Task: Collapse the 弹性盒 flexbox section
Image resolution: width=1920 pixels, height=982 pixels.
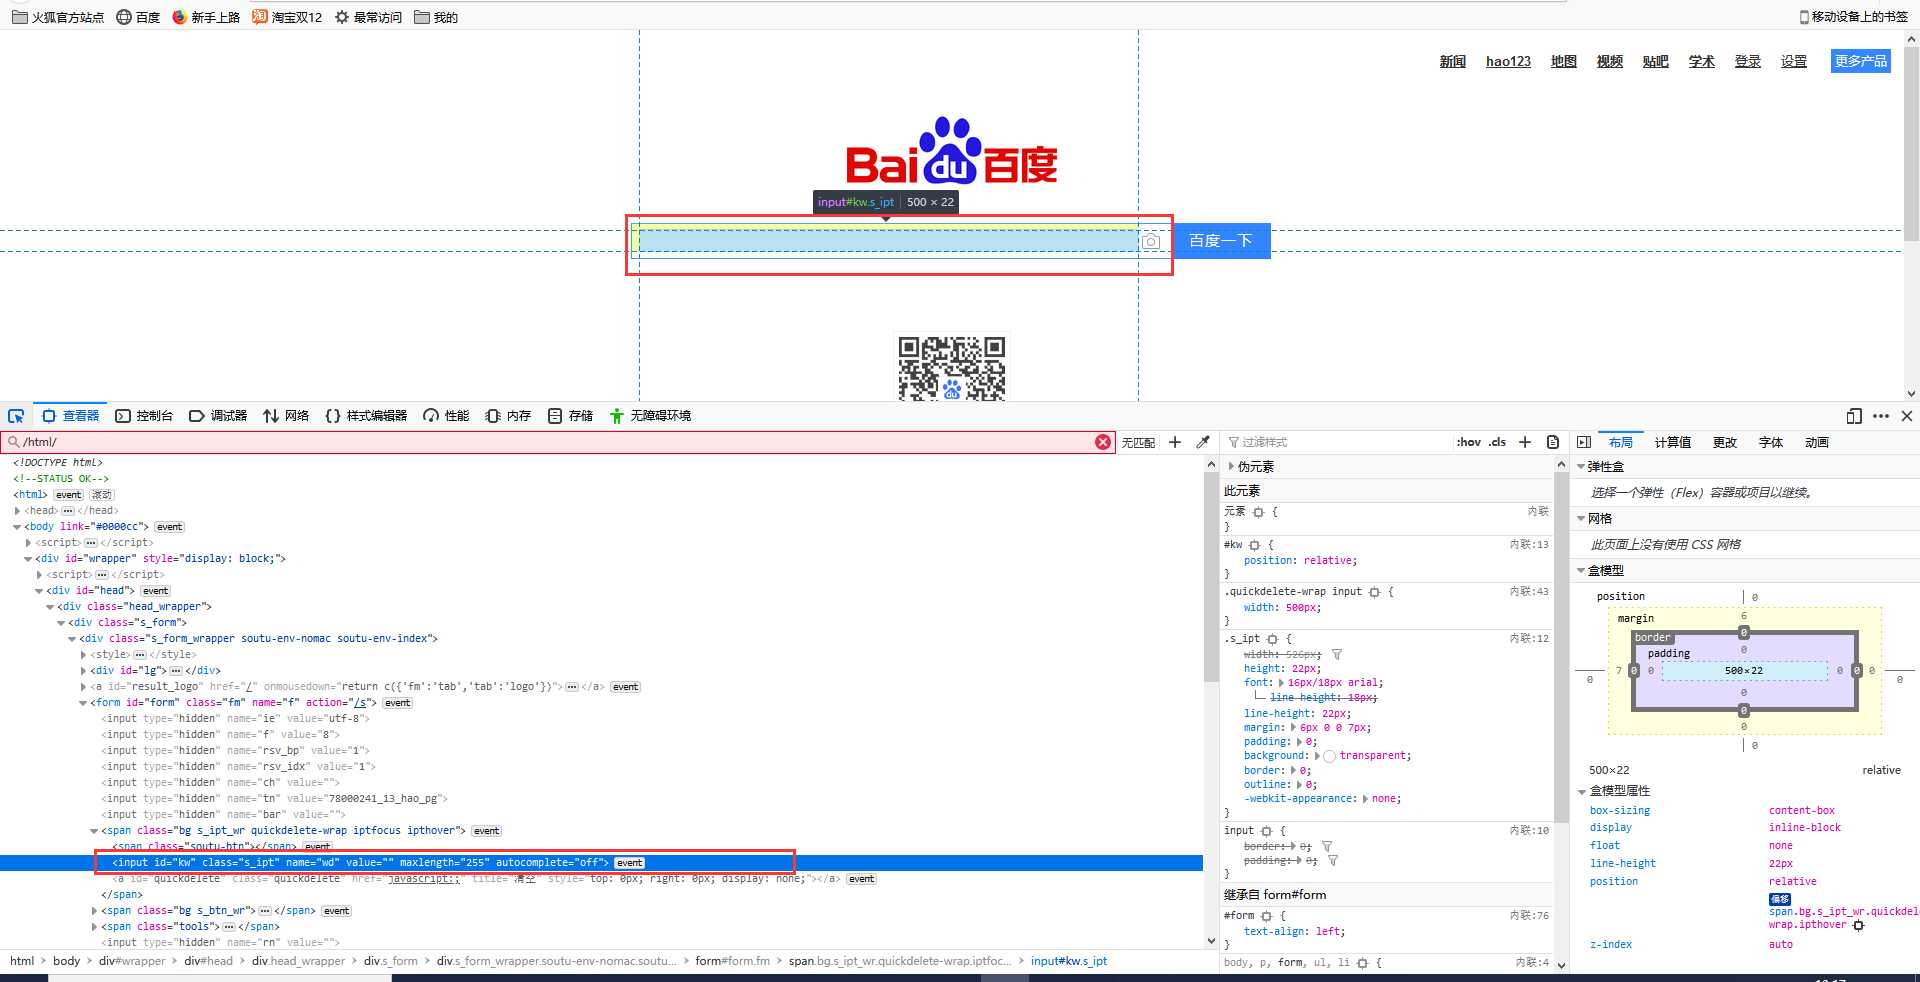Action: click(1581, 466)
